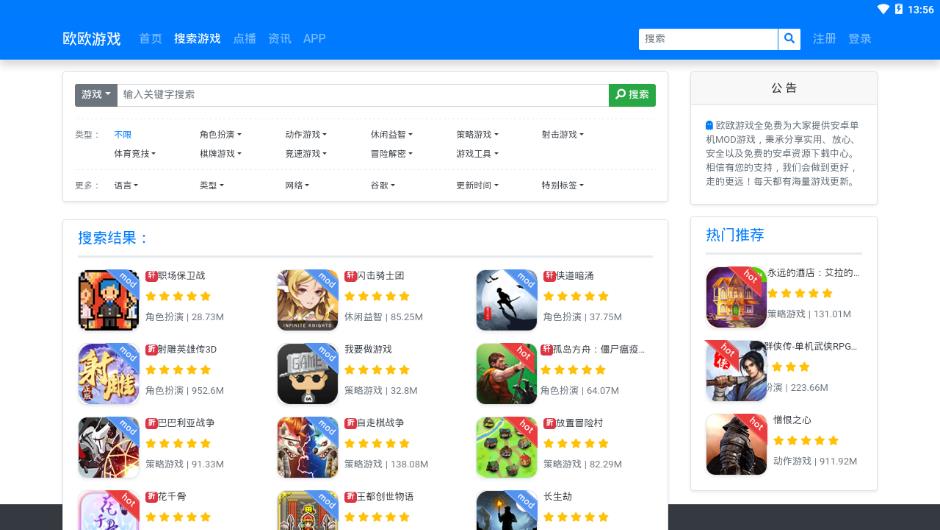
Task: Focus the header 搜索 input box
Action: point(708,39)
